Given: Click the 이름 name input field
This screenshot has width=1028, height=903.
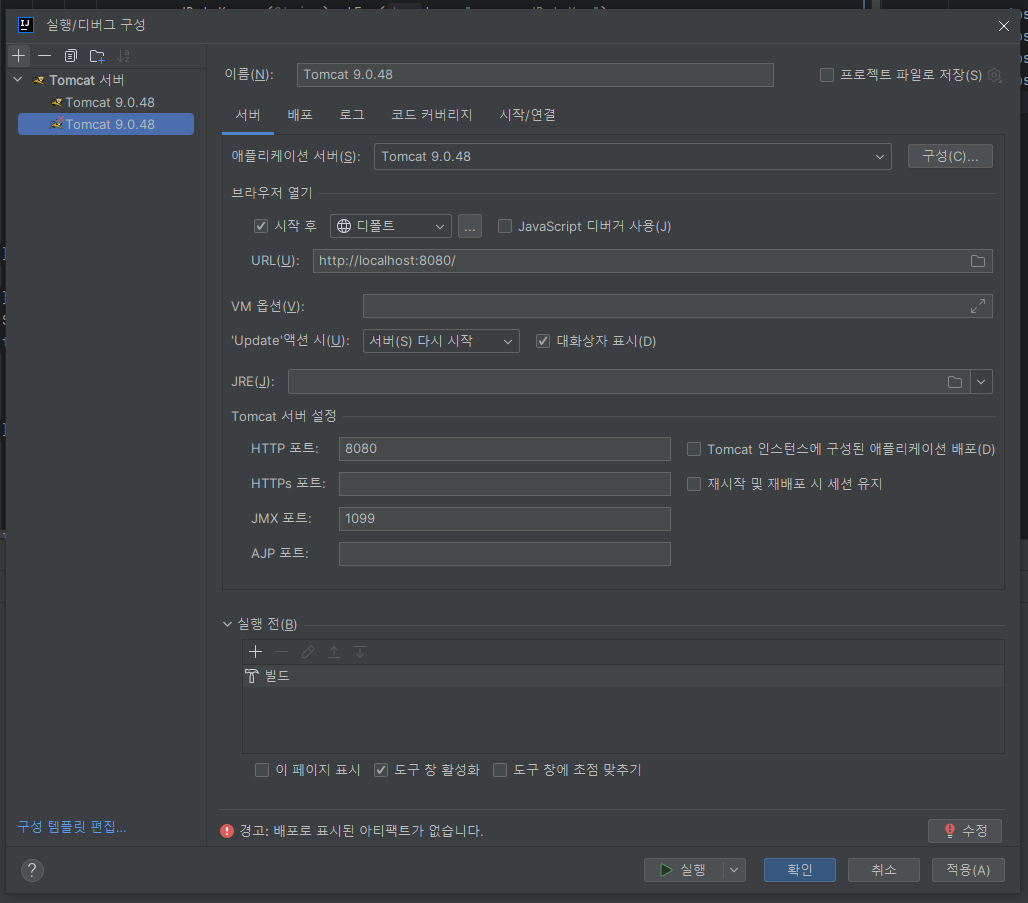Looking at the screenshot, I should pos(535,75).
